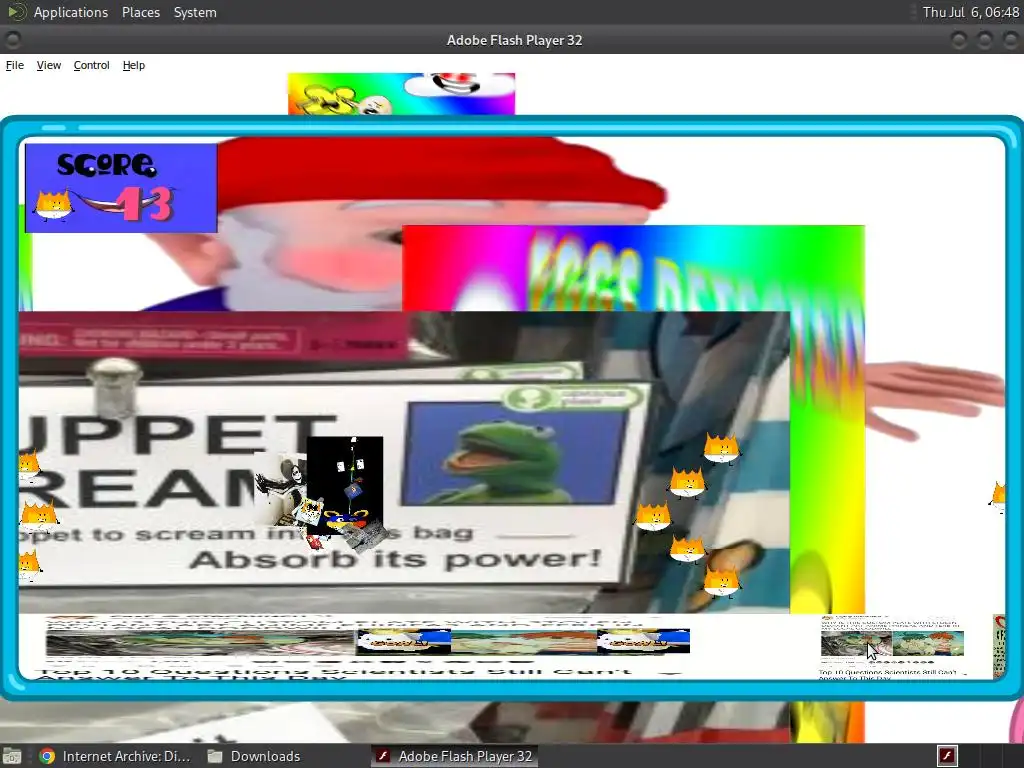Click the desktop logo icon beside Applications

pos(16,12)
